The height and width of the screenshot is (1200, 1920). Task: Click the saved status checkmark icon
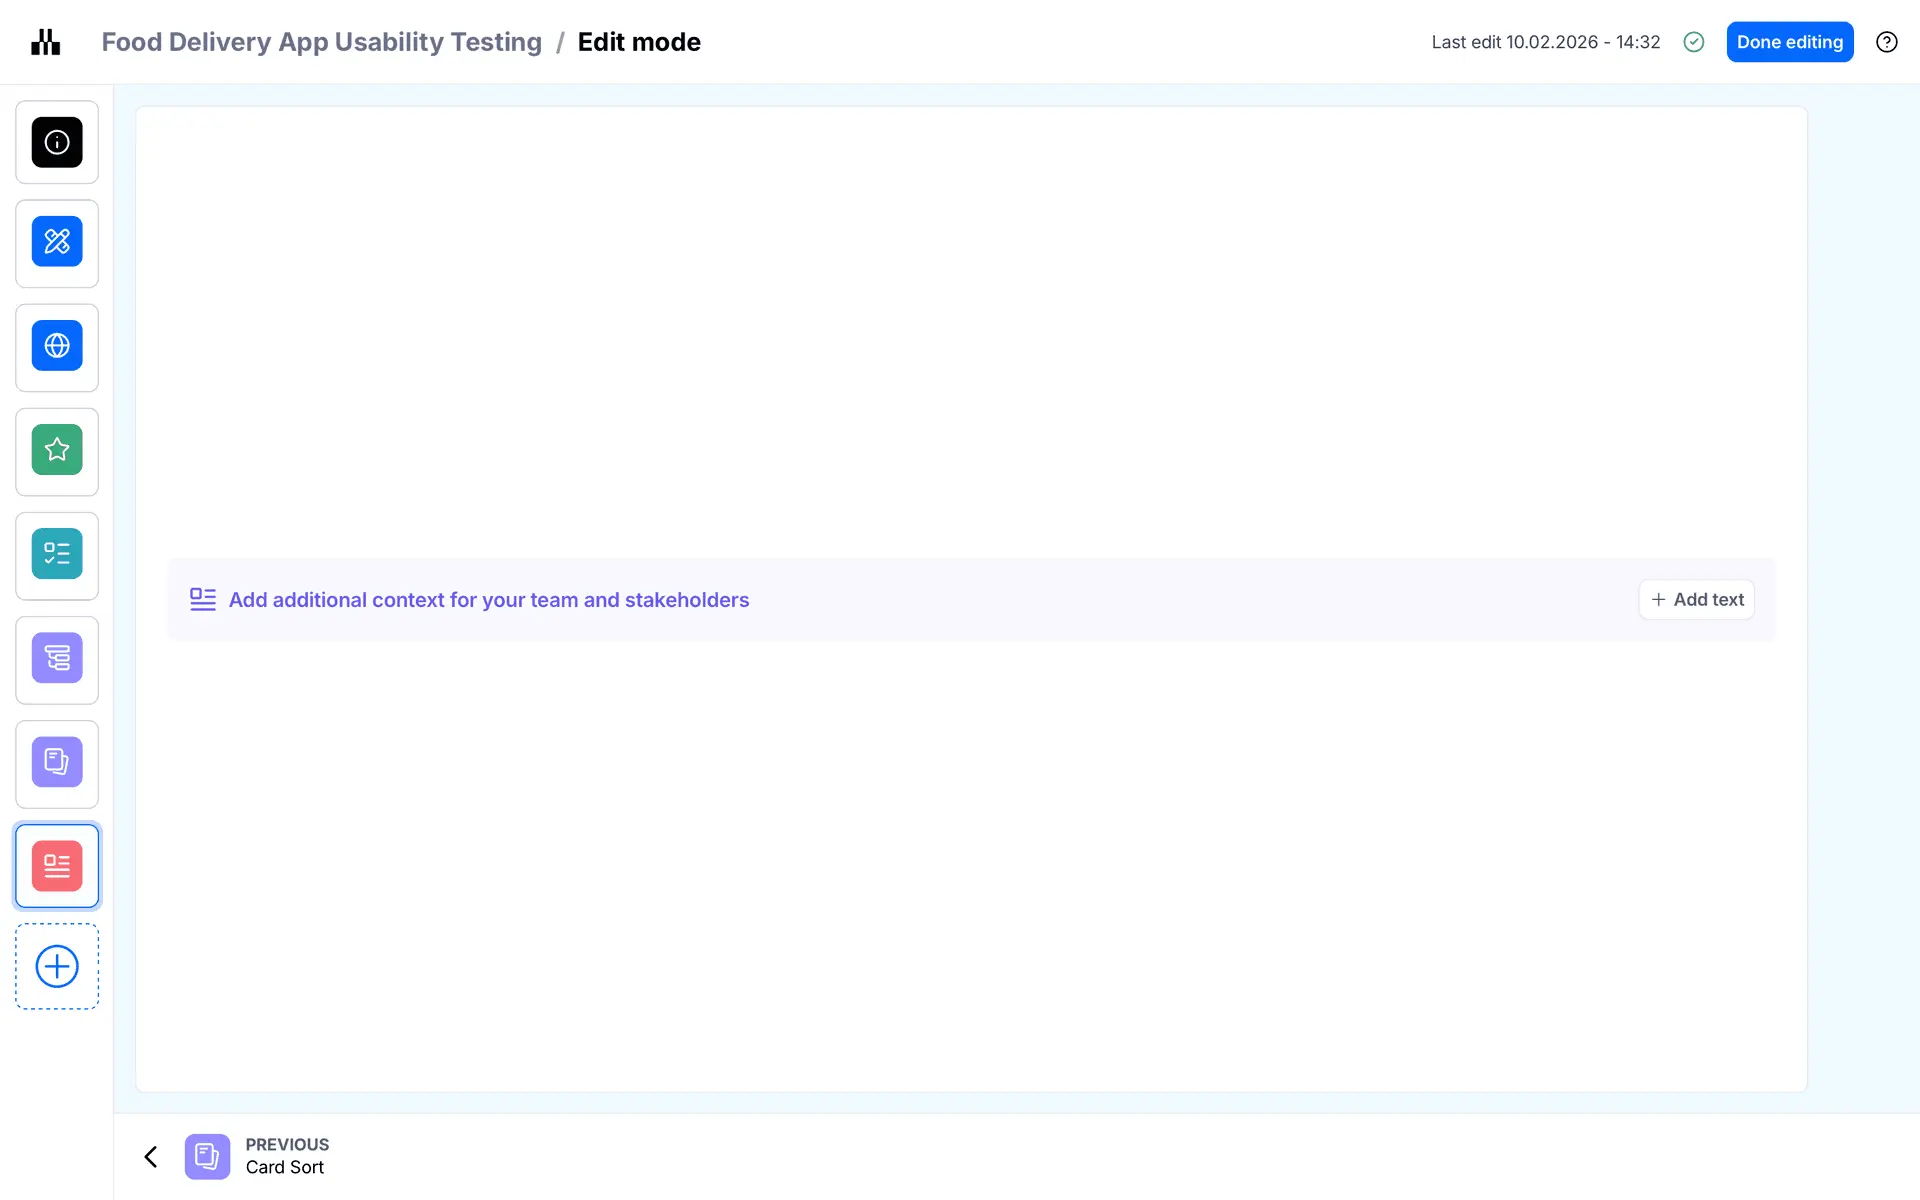coord(1693,42)
